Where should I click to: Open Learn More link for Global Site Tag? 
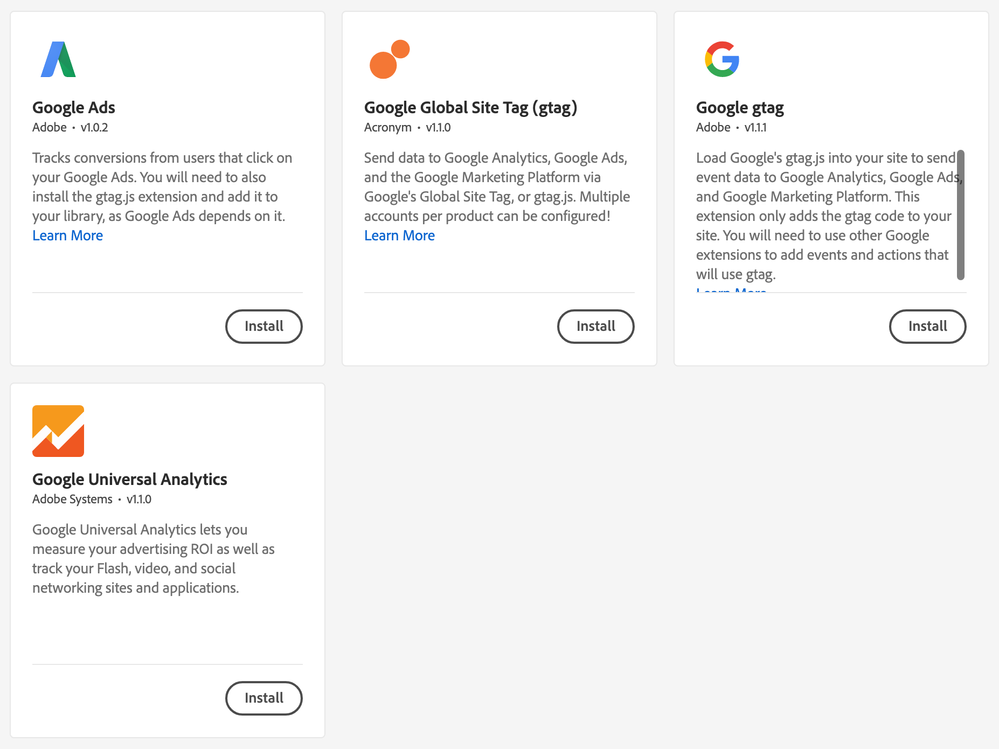(x=399, y=236)
